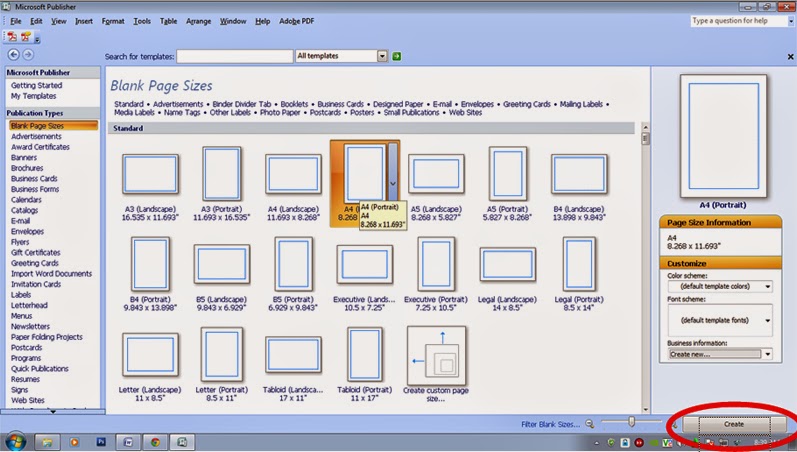Viewport: 797px width, 452px height.
Task: Select Newsletters publication type
Action: click(x=30, y=326)
